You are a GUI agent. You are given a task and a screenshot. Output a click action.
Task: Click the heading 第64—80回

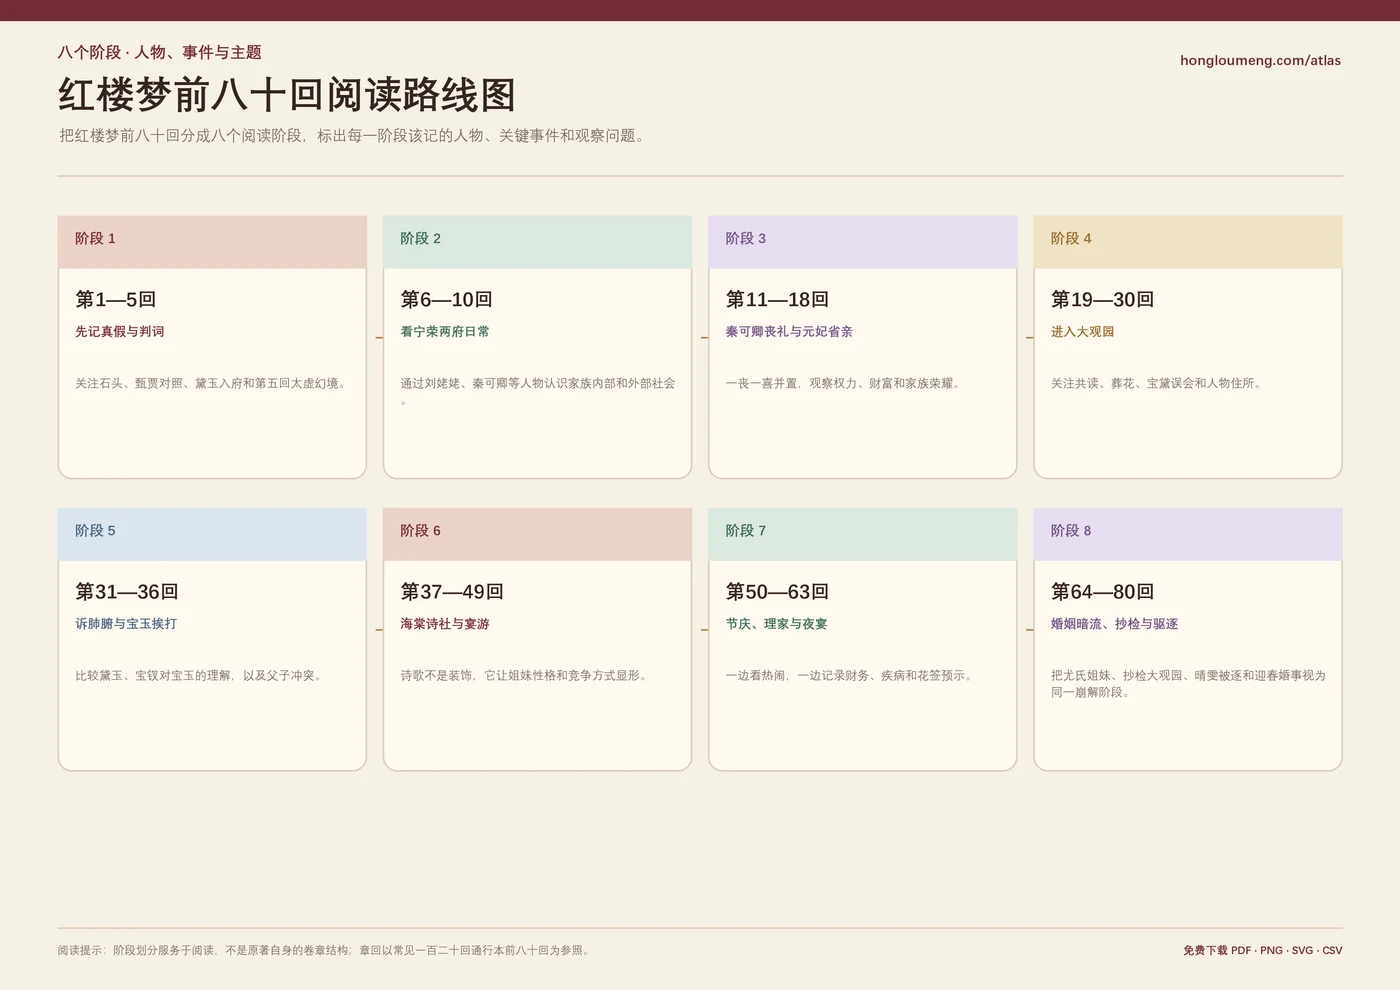(1102, 591)
